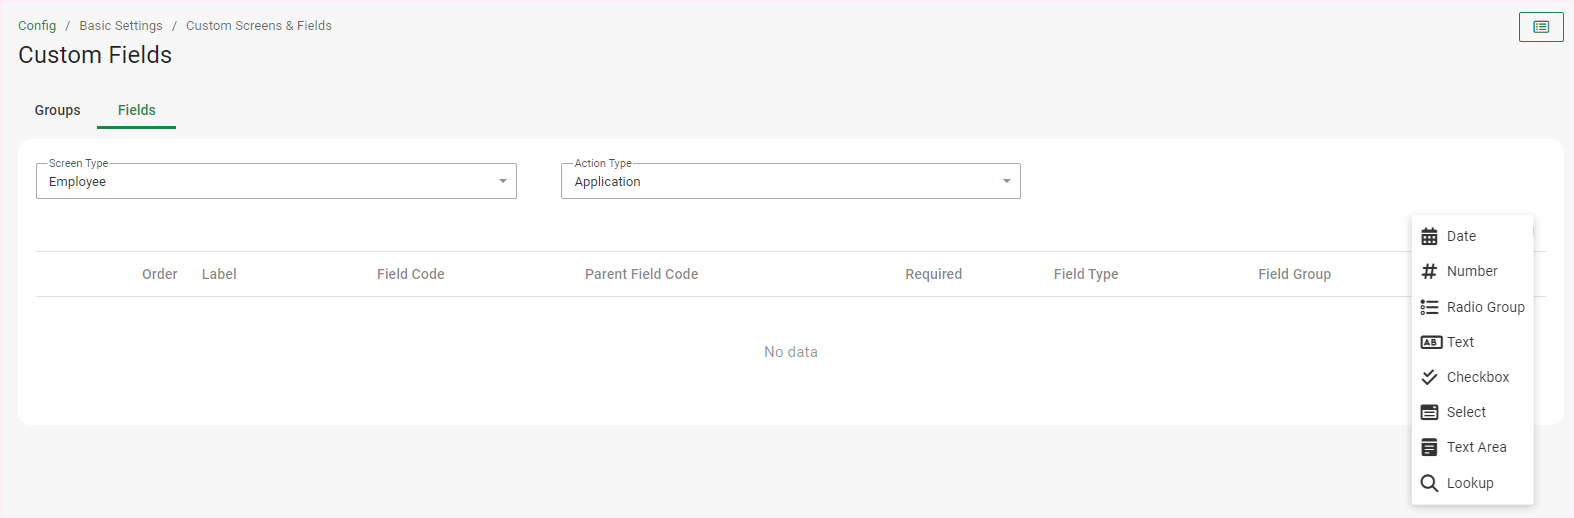Click the Checkbox double-check icon
The image size is (1574, 518).
pyautogui.click(x=1429, y=377)
